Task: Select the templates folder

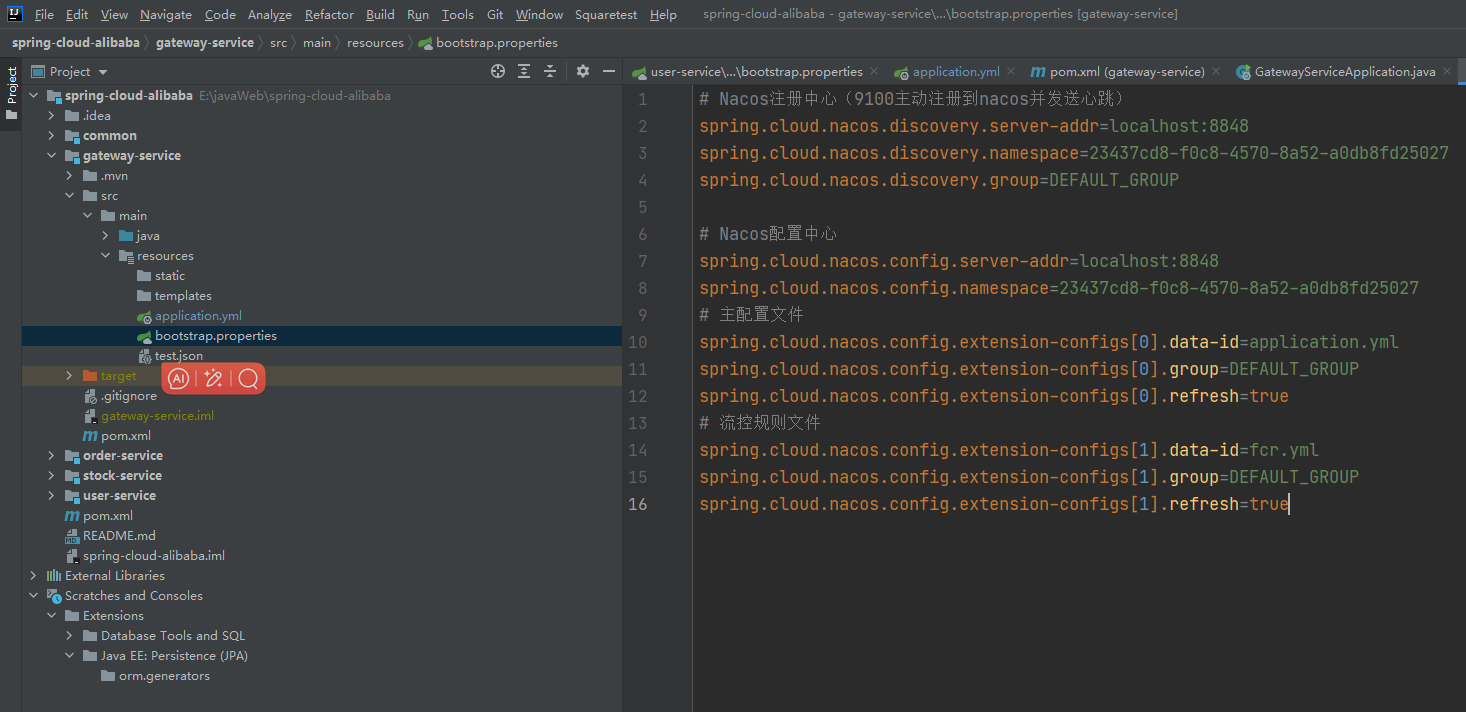Action: coord(174,296)
